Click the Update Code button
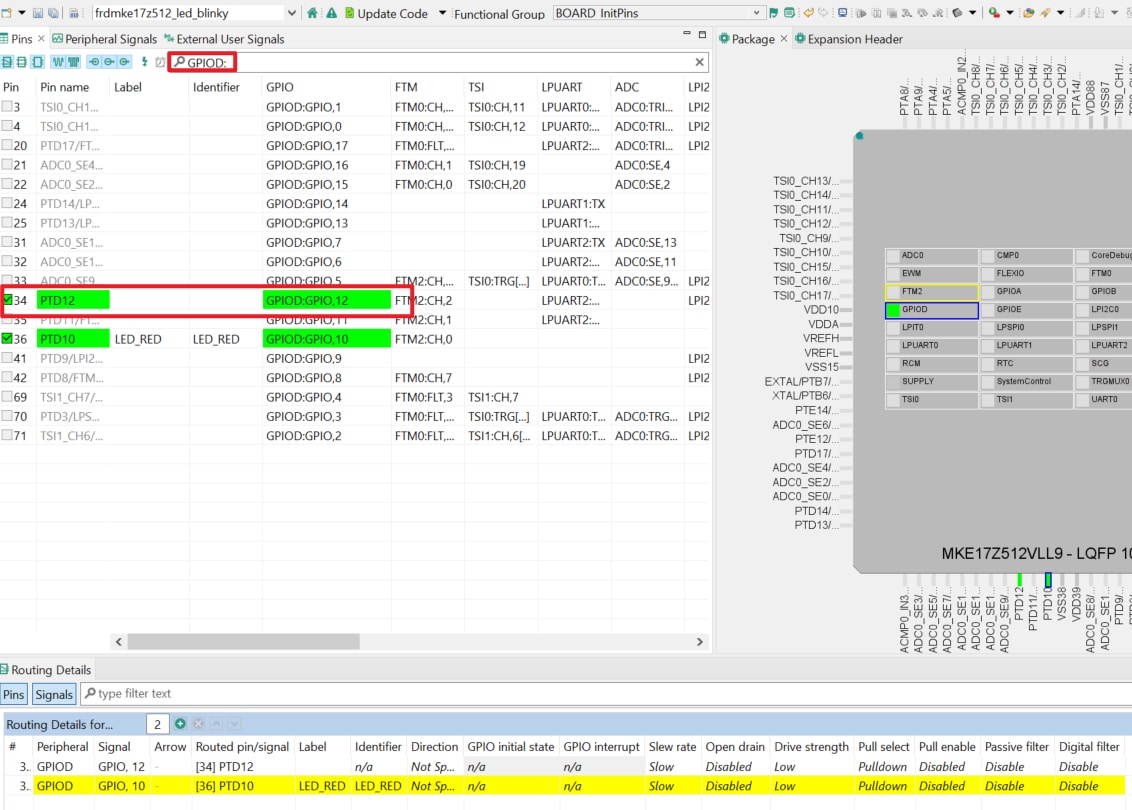This screenshot has width=1132, height=810. point(389,13)
